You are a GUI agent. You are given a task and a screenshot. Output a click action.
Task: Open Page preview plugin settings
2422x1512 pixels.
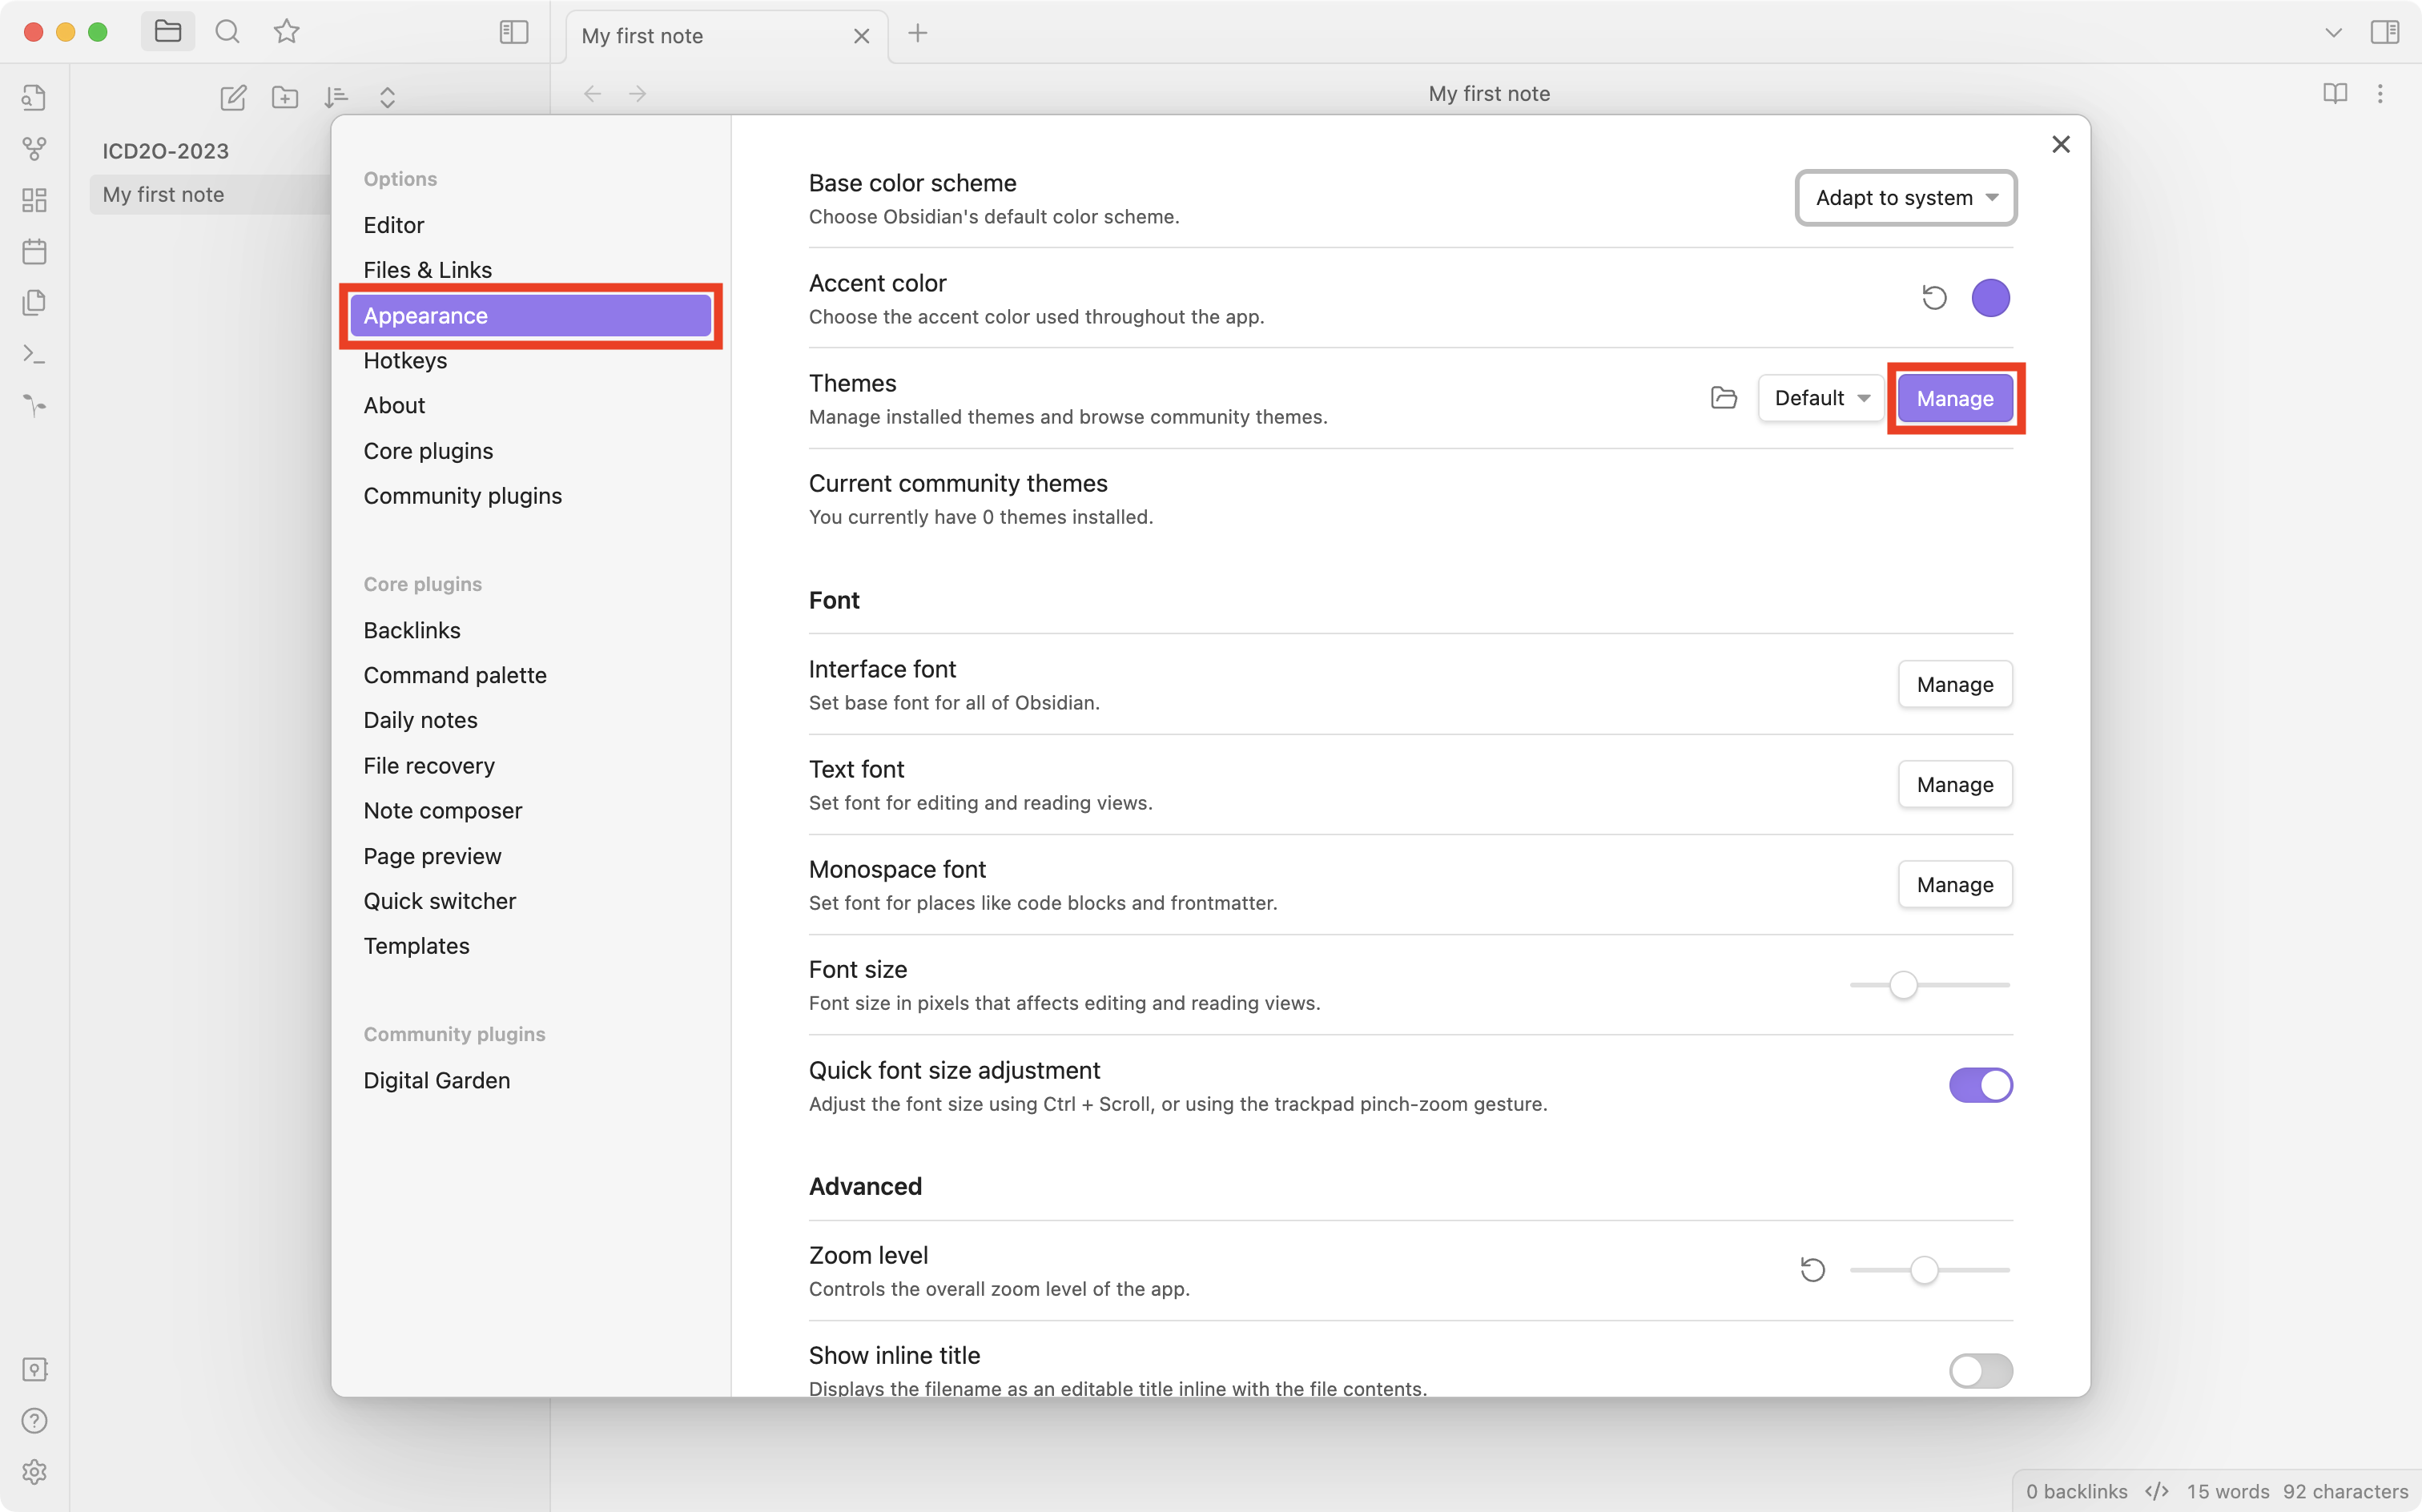pyautogui.click(x=531, y=856)
